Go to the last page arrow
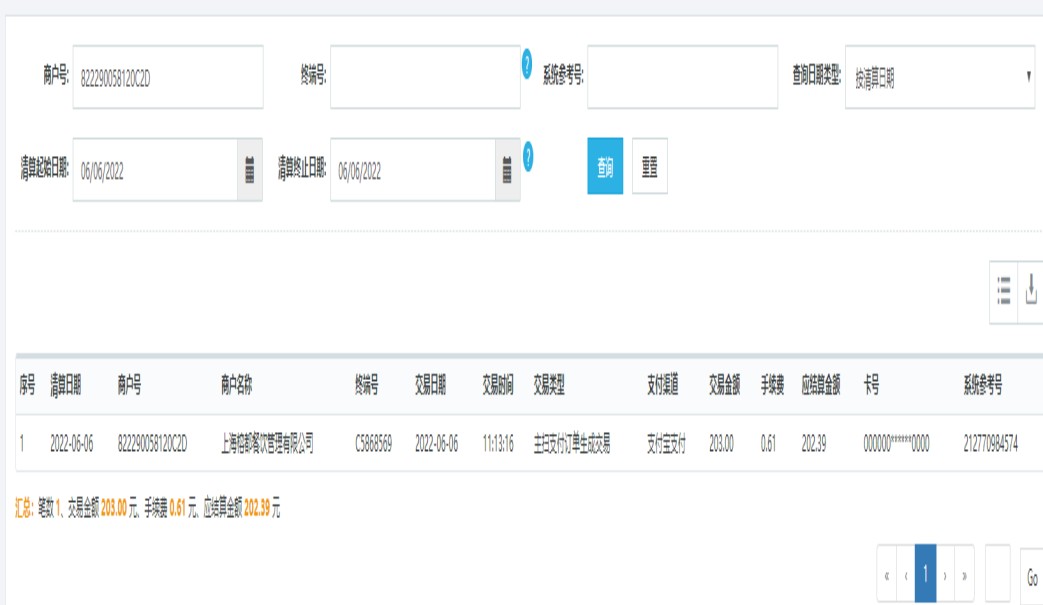The width and height of the screenshot is (1043, 605). 964,576
